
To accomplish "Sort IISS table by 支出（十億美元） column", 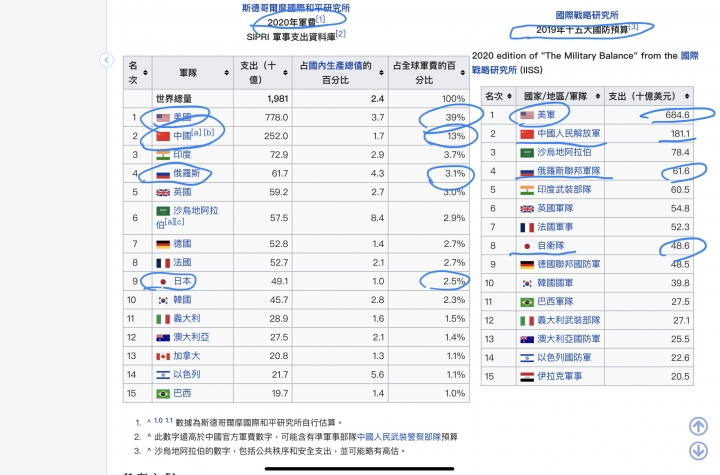I will (x=686, y=96).
